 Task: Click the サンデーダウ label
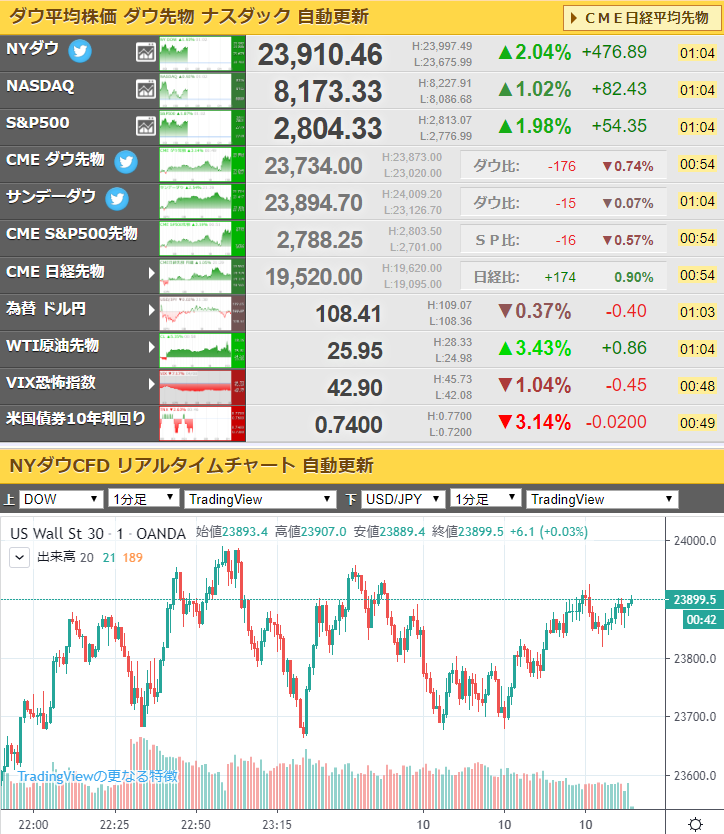(x=51, y=197)
